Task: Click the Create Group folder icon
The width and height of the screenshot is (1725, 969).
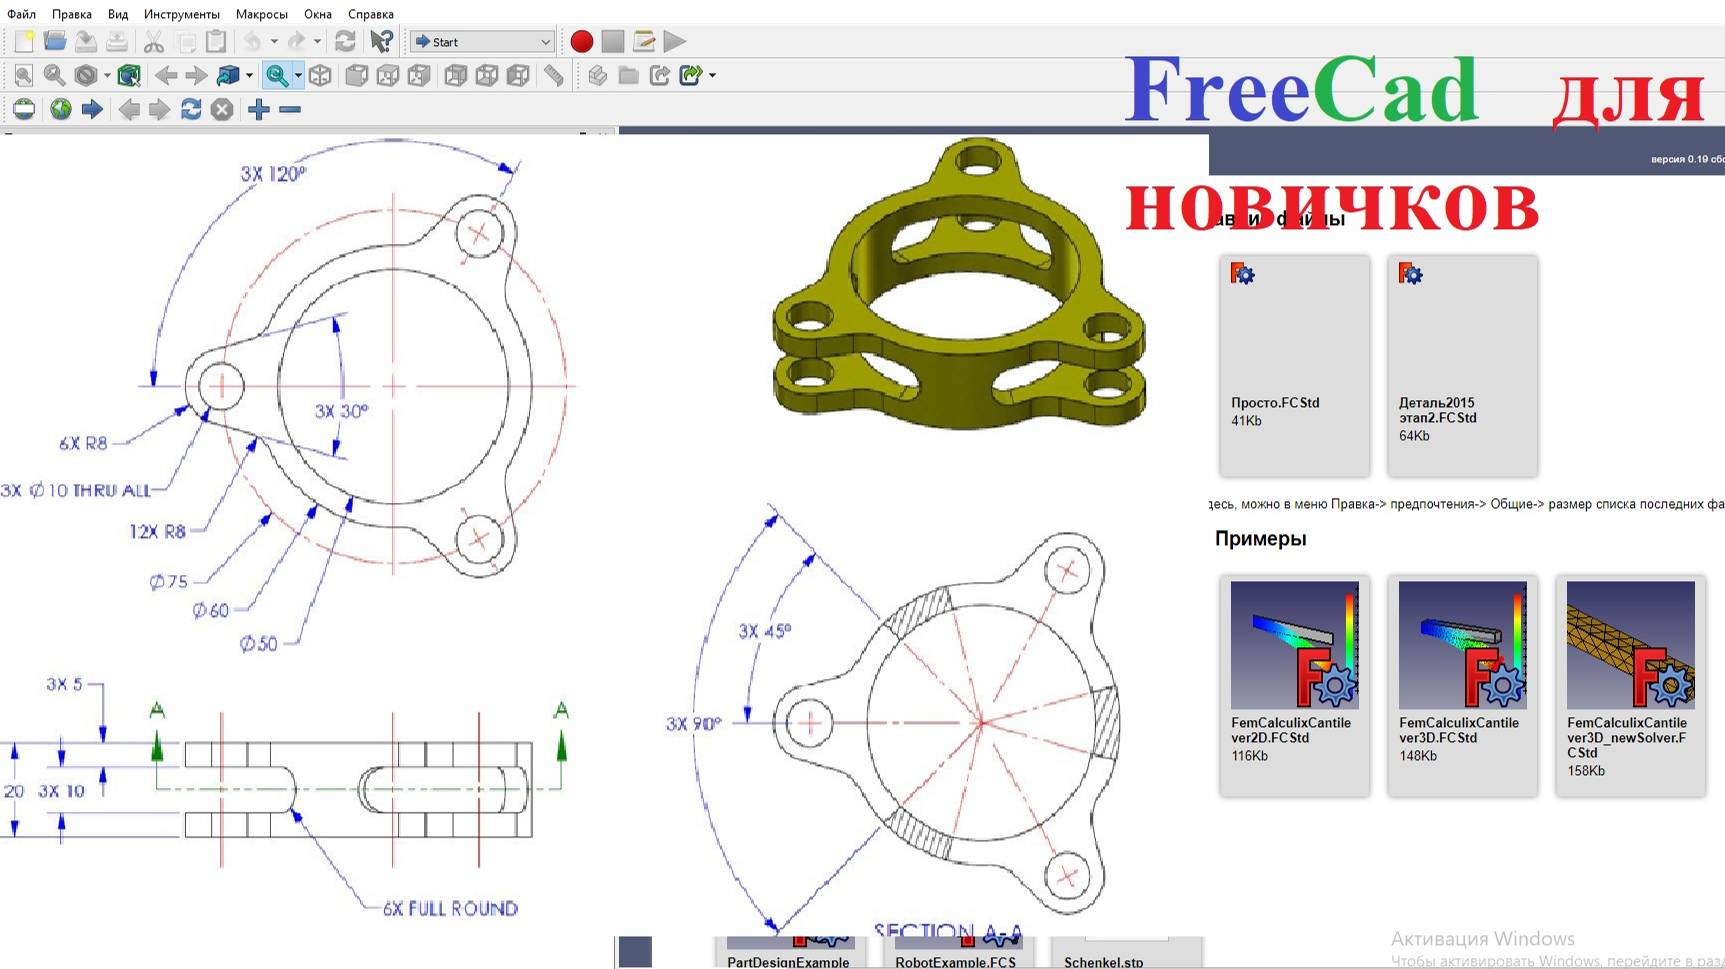Action: pyautogui.click(x=628, y=76)
